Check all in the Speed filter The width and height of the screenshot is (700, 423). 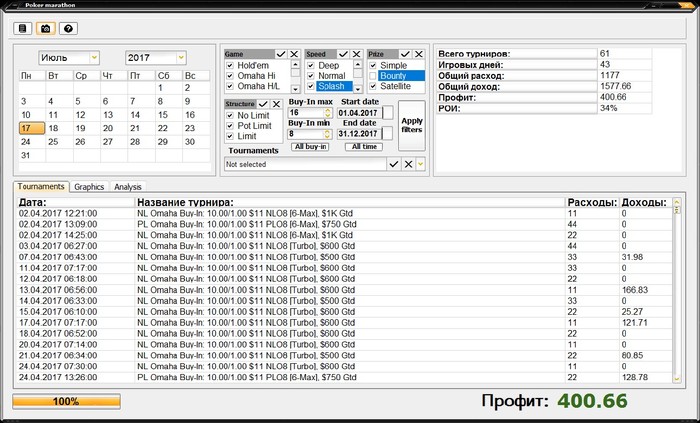tap(343, 54)
